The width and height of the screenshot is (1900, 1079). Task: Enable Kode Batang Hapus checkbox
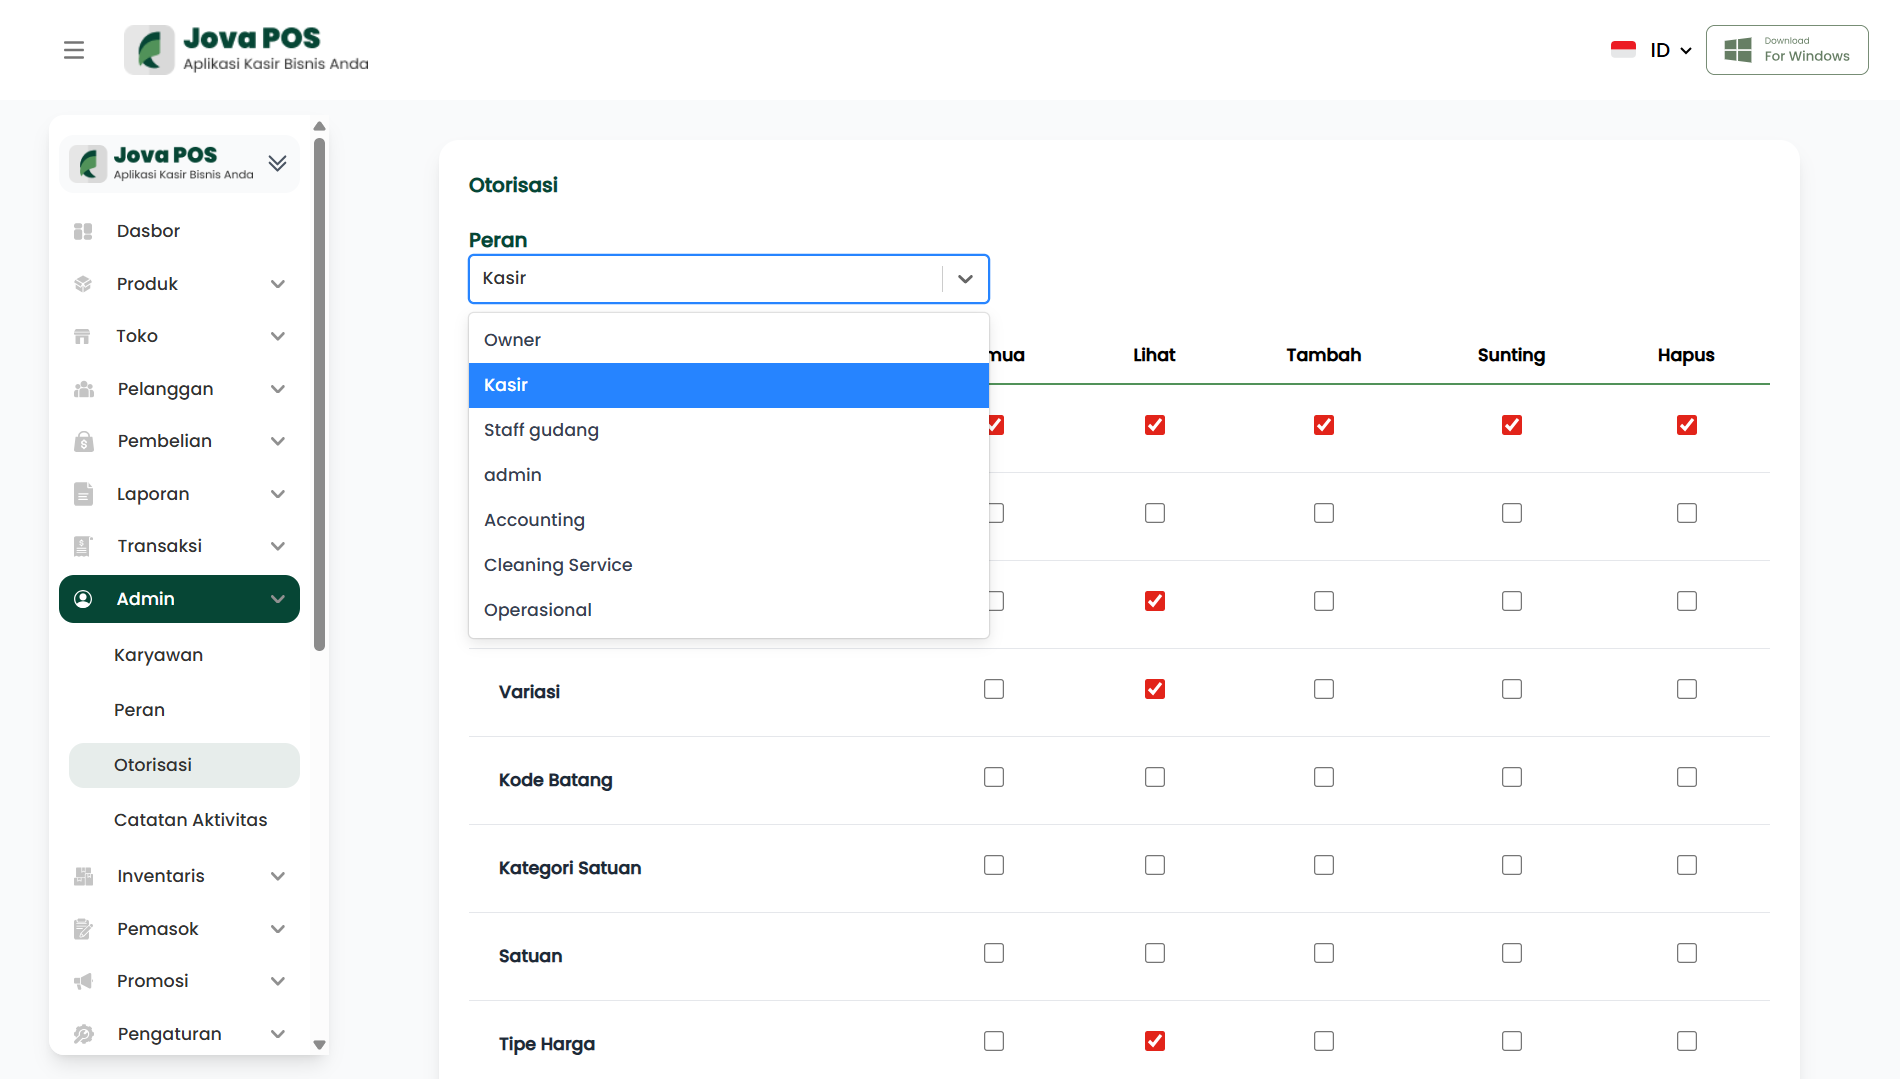pos(1686,777)
